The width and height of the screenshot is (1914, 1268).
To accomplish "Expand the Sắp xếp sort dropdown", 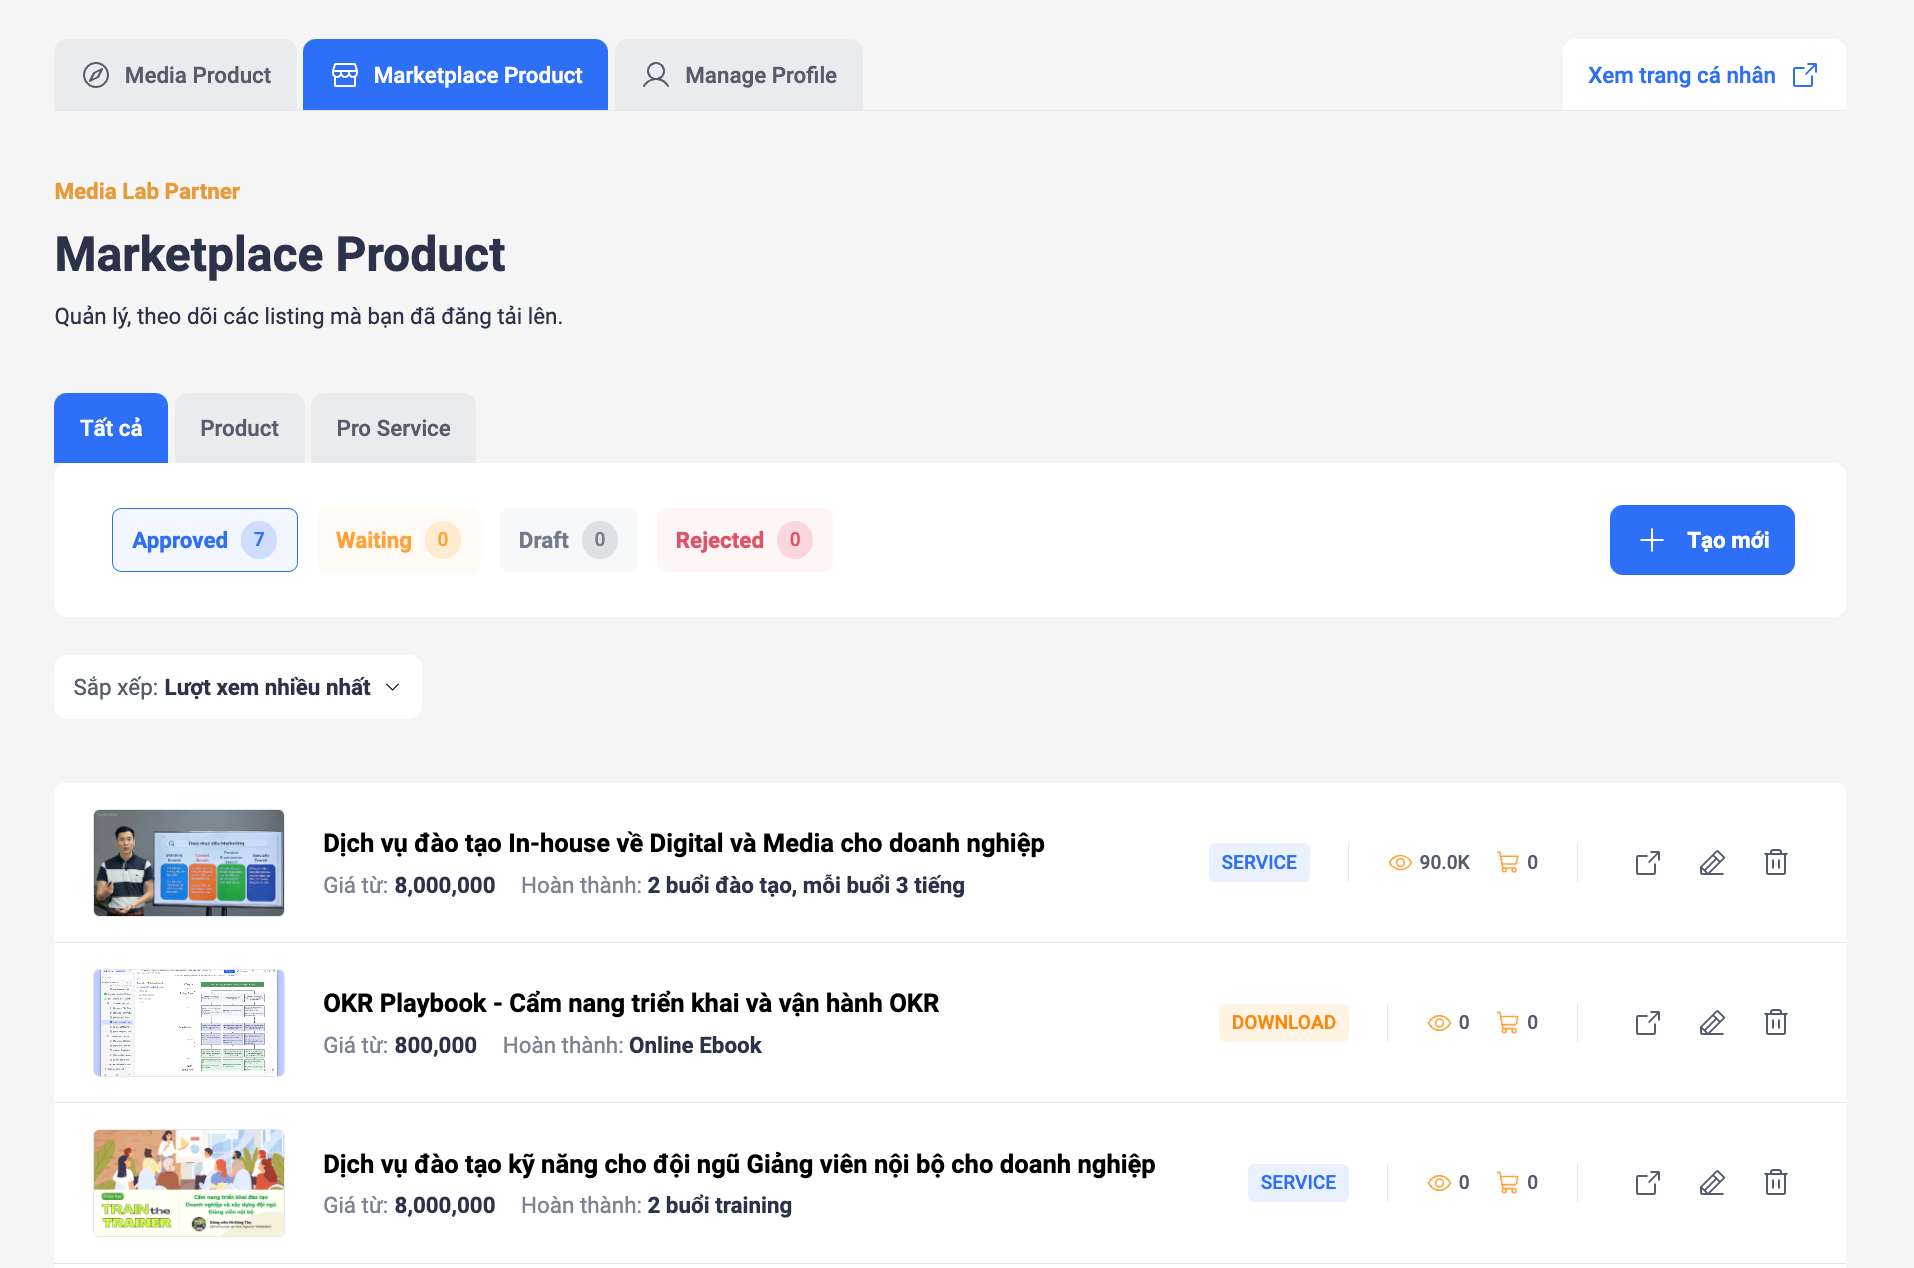I will pos(237,687).
